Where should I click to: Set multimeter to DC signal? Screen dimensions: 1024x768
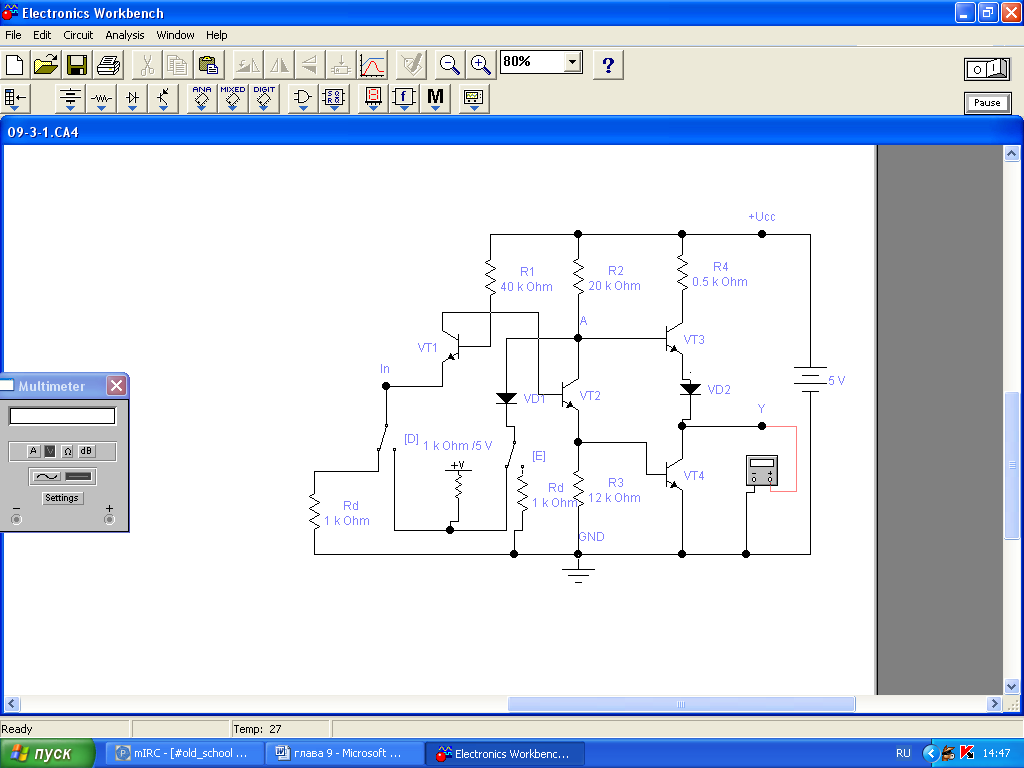[x=78, y=477]
